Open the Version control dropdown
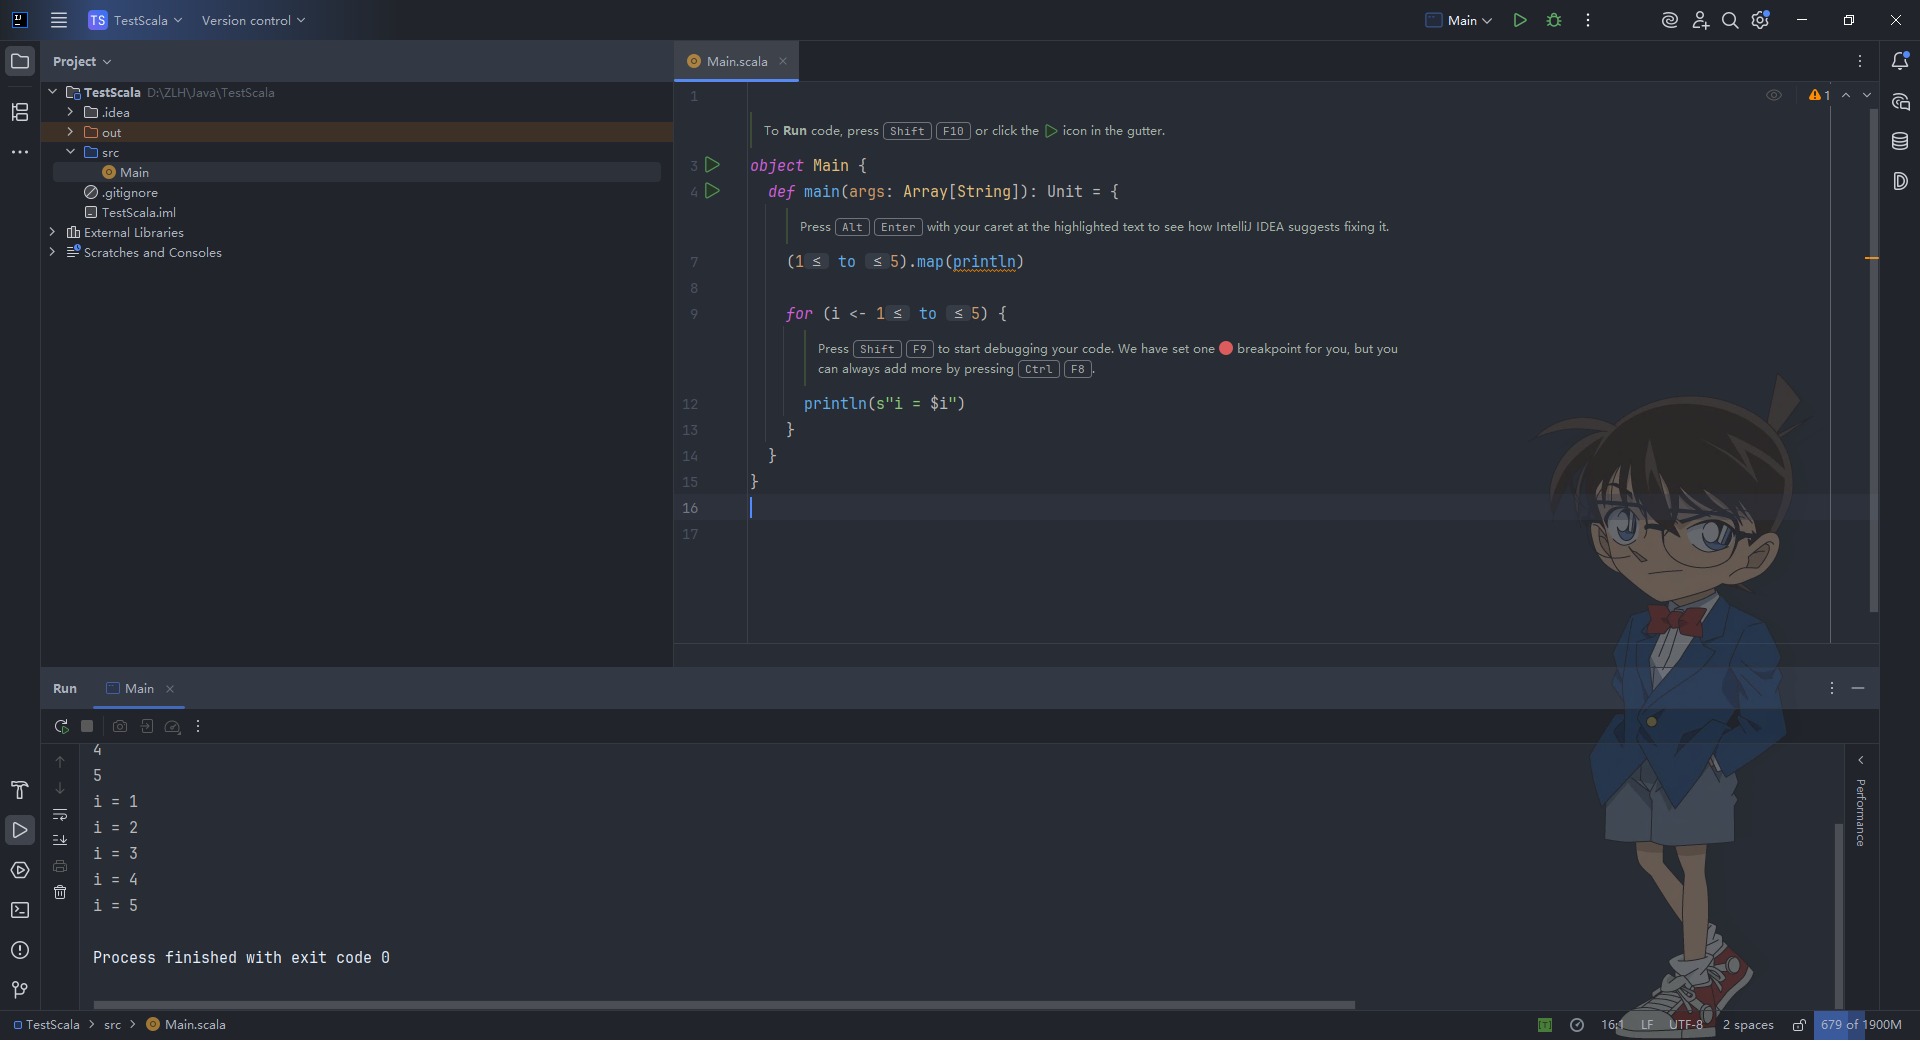 (x=253, y=20)
